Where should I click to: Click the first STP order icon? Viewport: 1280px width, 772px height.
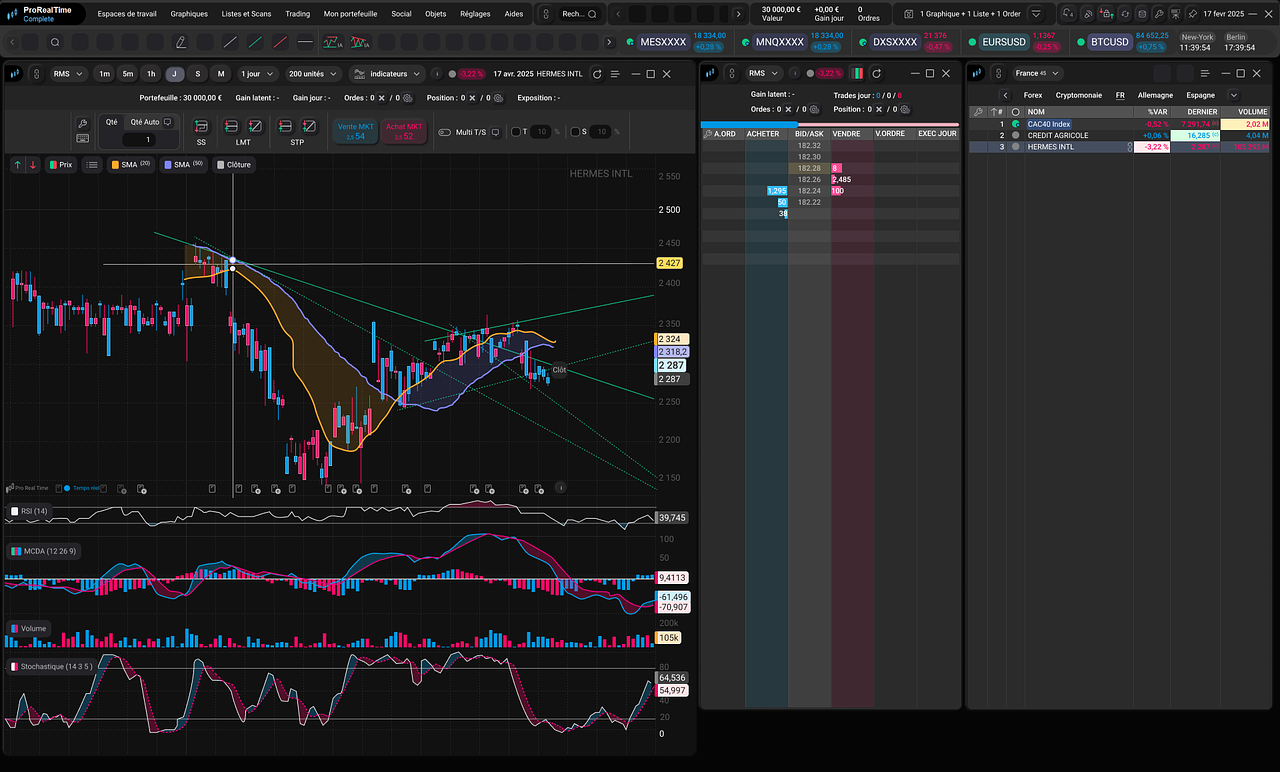[x=285, y=127]
